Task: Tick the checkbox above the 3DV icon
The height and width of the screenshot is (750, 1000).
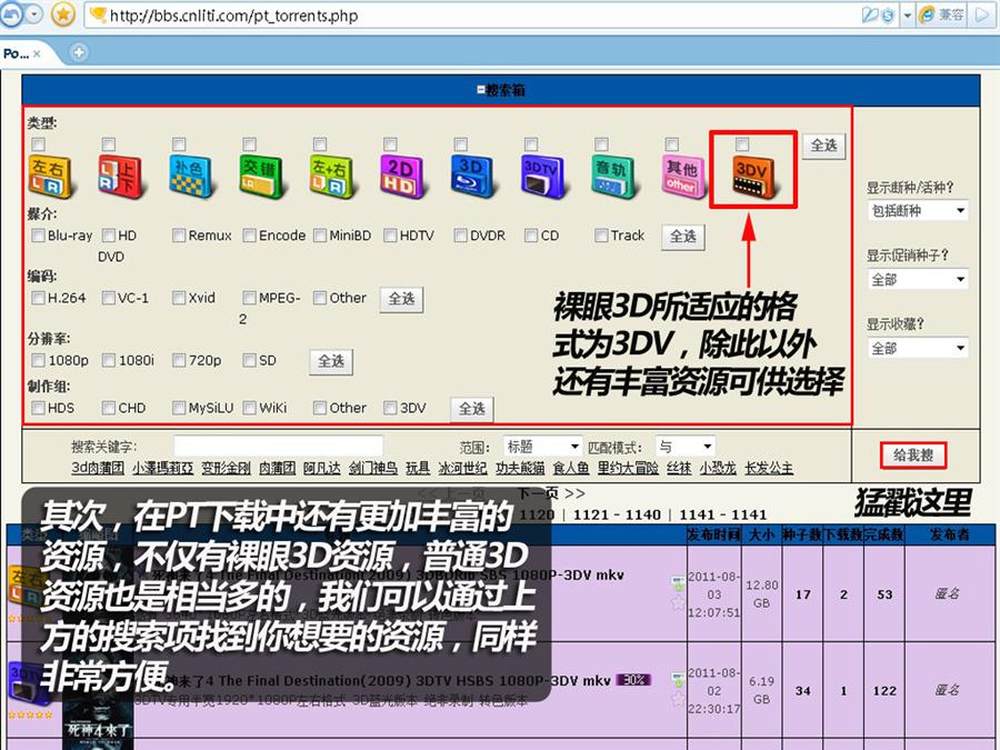Action: coord(742,144)
